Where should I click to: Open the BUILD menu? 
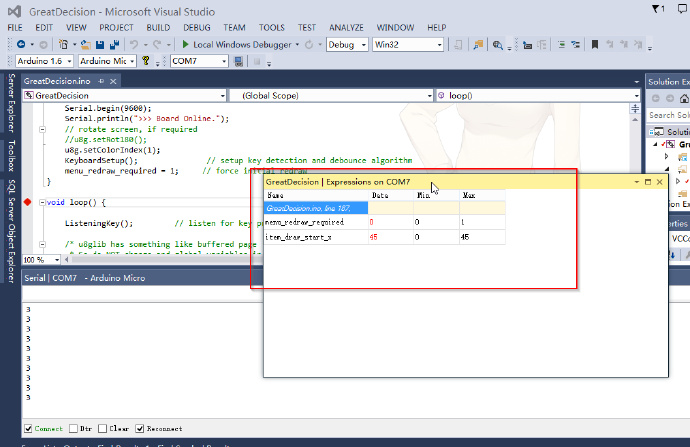[x=158, y=28]
